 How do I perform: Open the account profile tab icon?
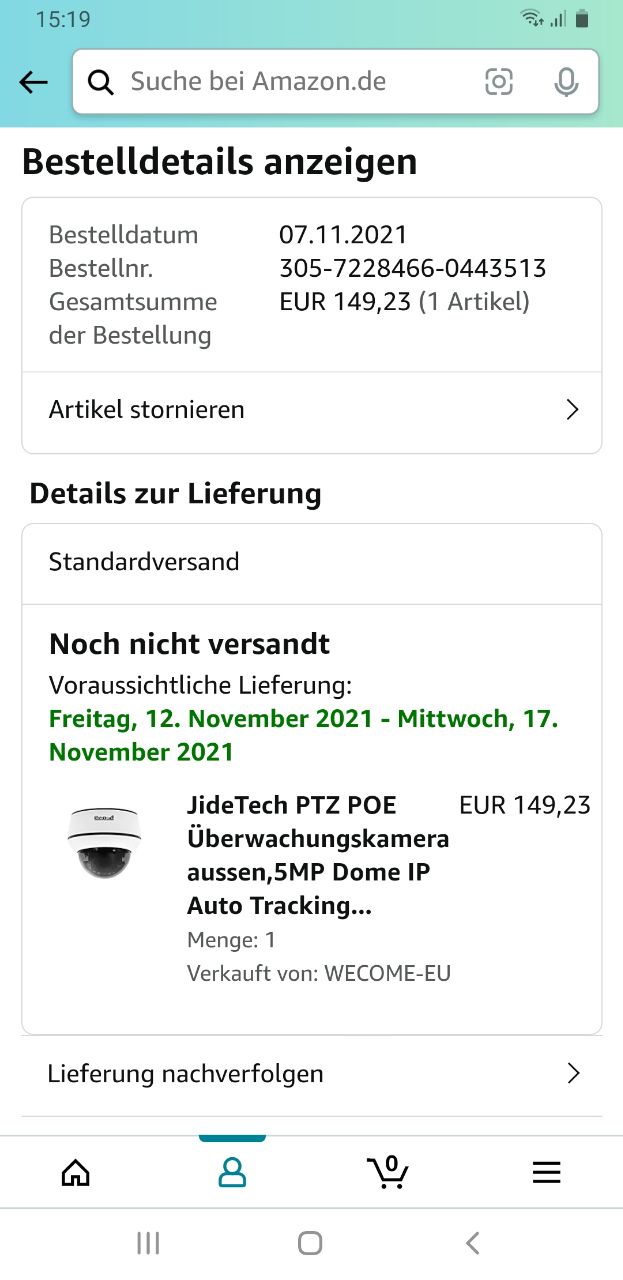point(232,1172)
